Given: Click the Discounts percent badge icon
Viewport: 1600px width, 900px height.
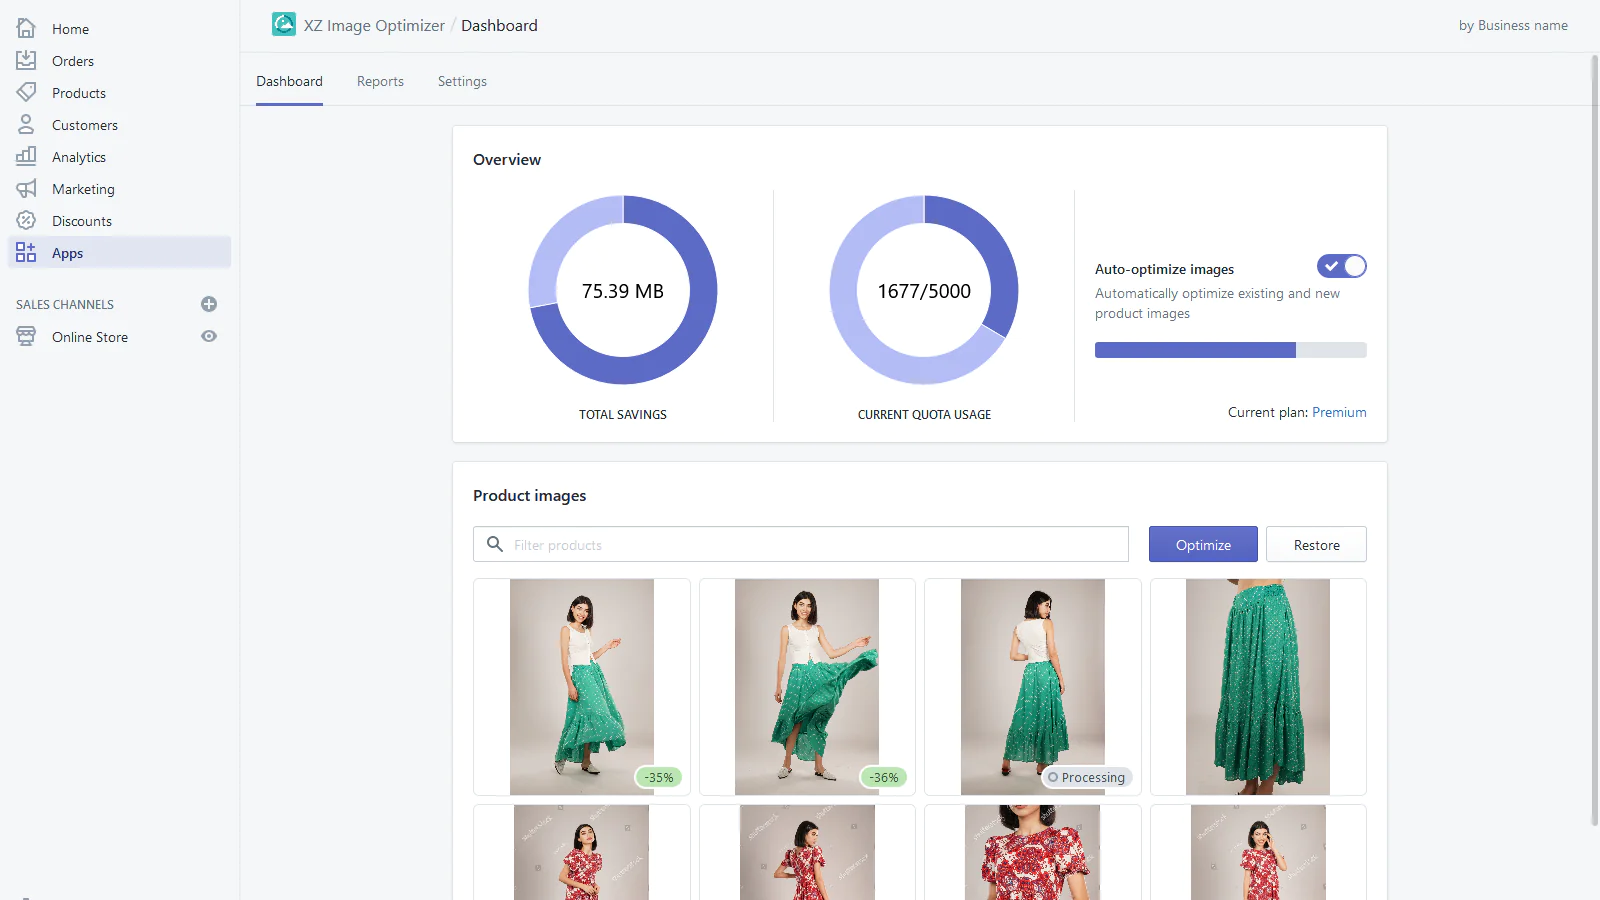Looking at the screenshot, I should (26, 221).
